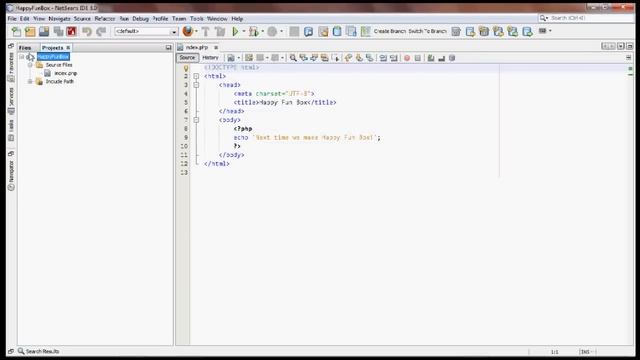Viewport: 640px width, 360px height.
Task: Click the toolbar Search input field
Action: pyautogui.click(x=586, y=18)
